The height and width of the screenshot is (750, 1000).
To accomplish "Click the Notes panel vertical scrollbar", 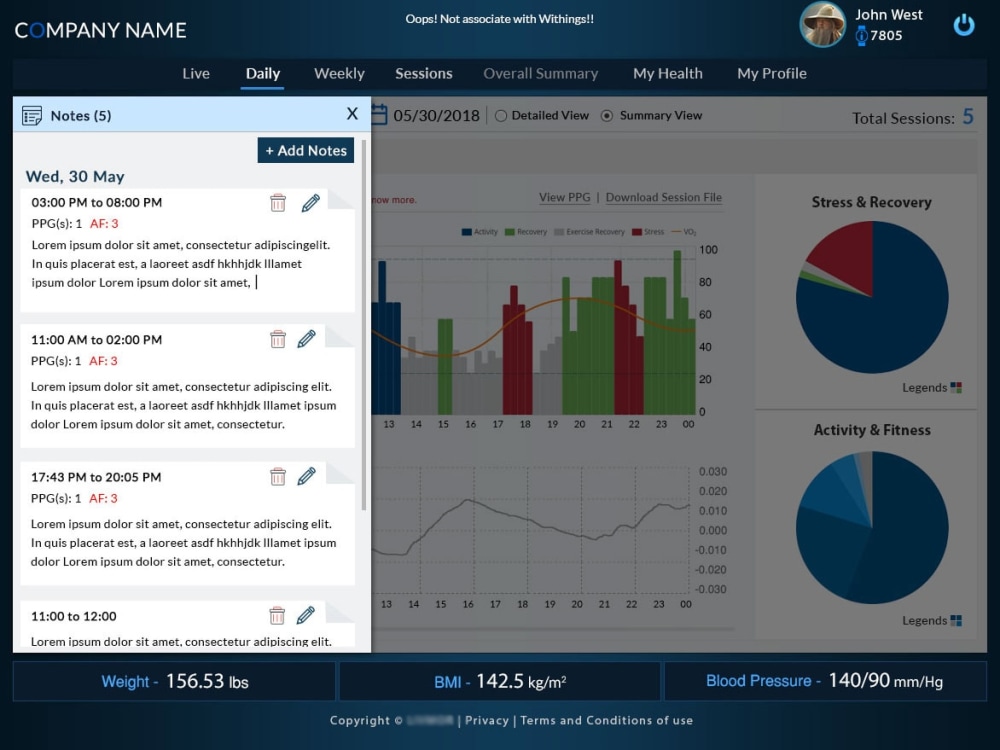I will 364,325.
